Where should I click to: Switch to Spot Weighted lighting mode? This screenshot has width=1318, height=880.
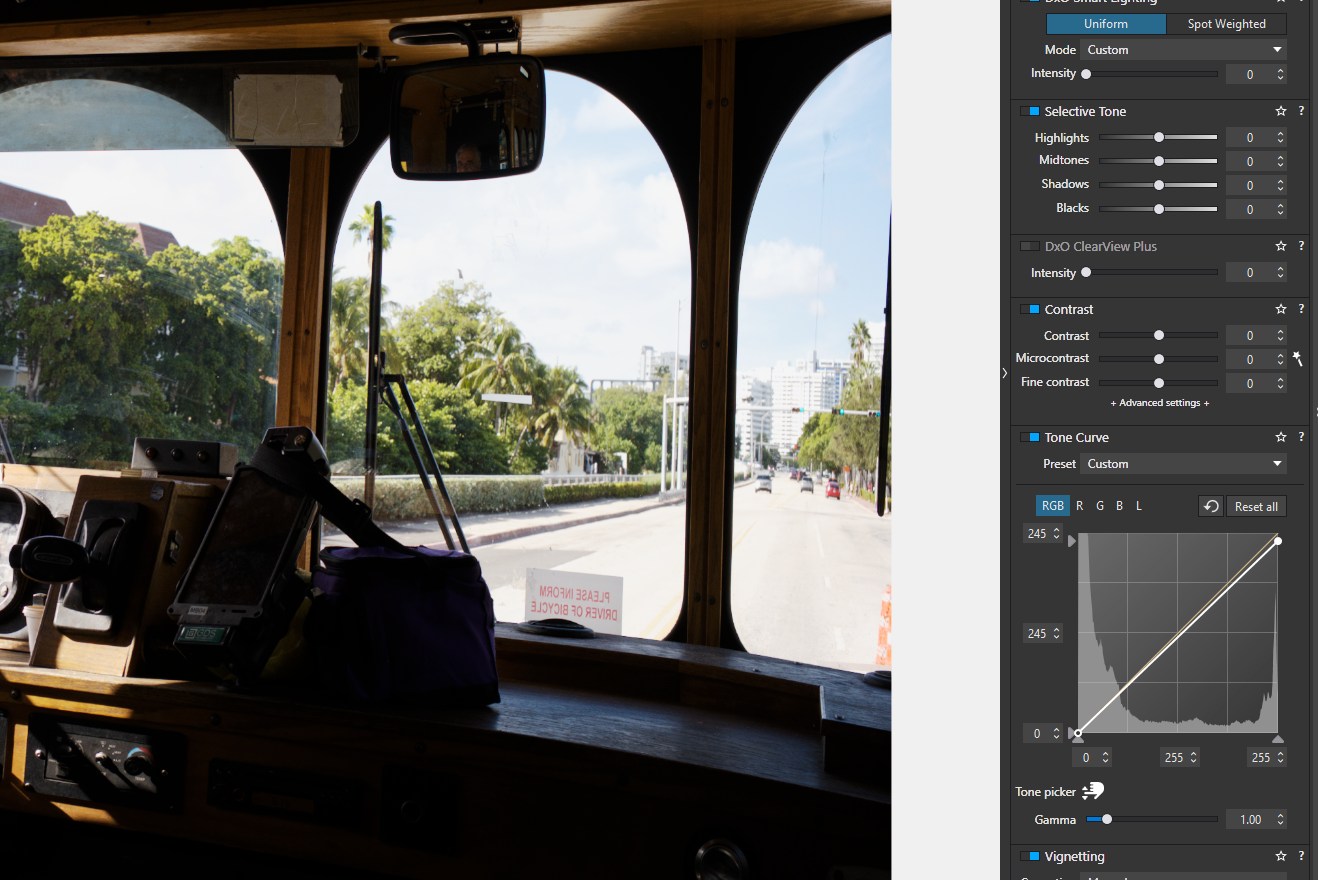1226,24
